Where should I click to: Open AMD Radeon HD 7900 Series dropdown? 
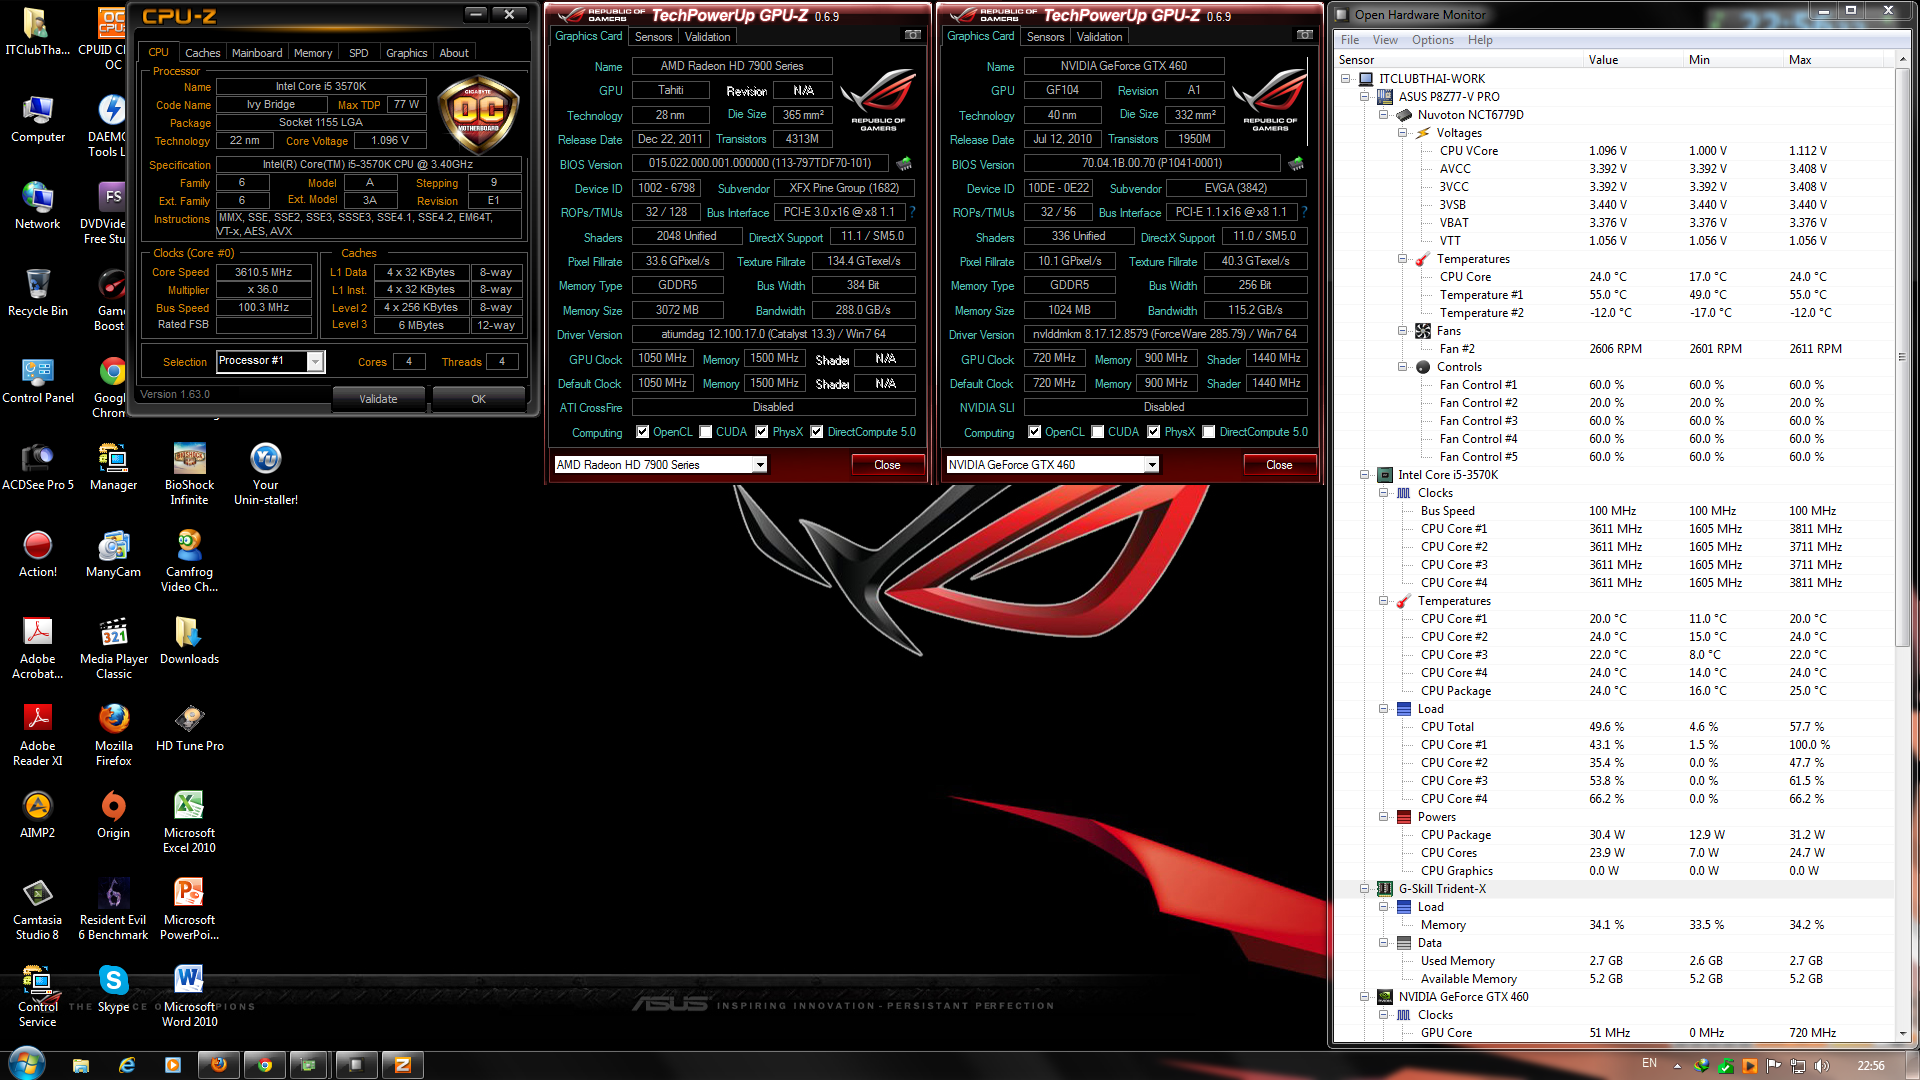tap(760, 465)
